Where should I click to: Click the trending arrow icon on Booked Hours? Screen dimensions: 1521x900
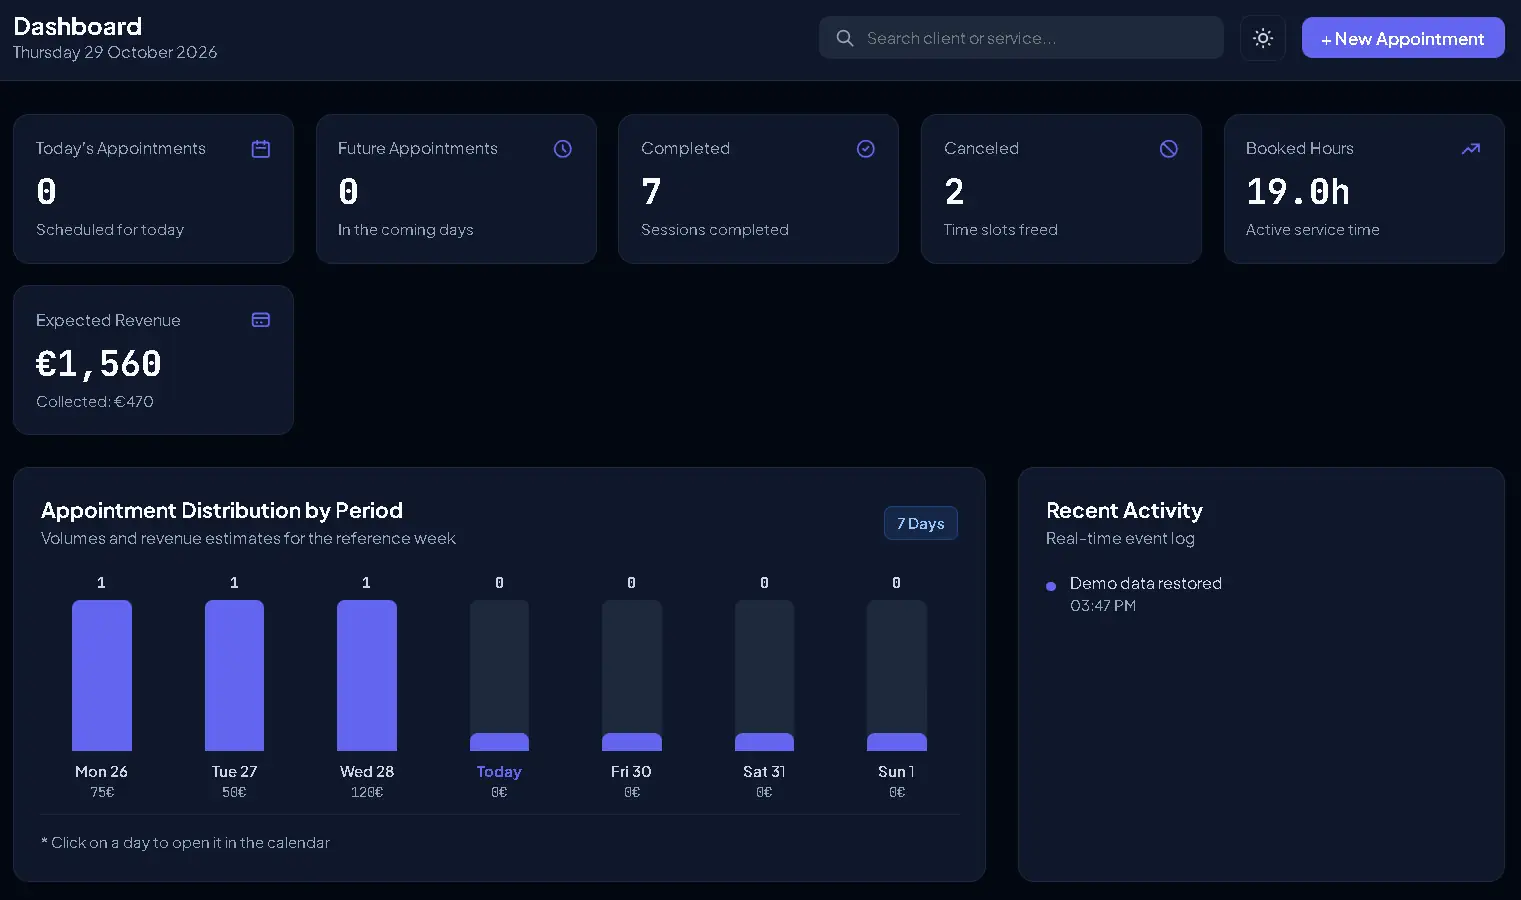point(1471,149)
